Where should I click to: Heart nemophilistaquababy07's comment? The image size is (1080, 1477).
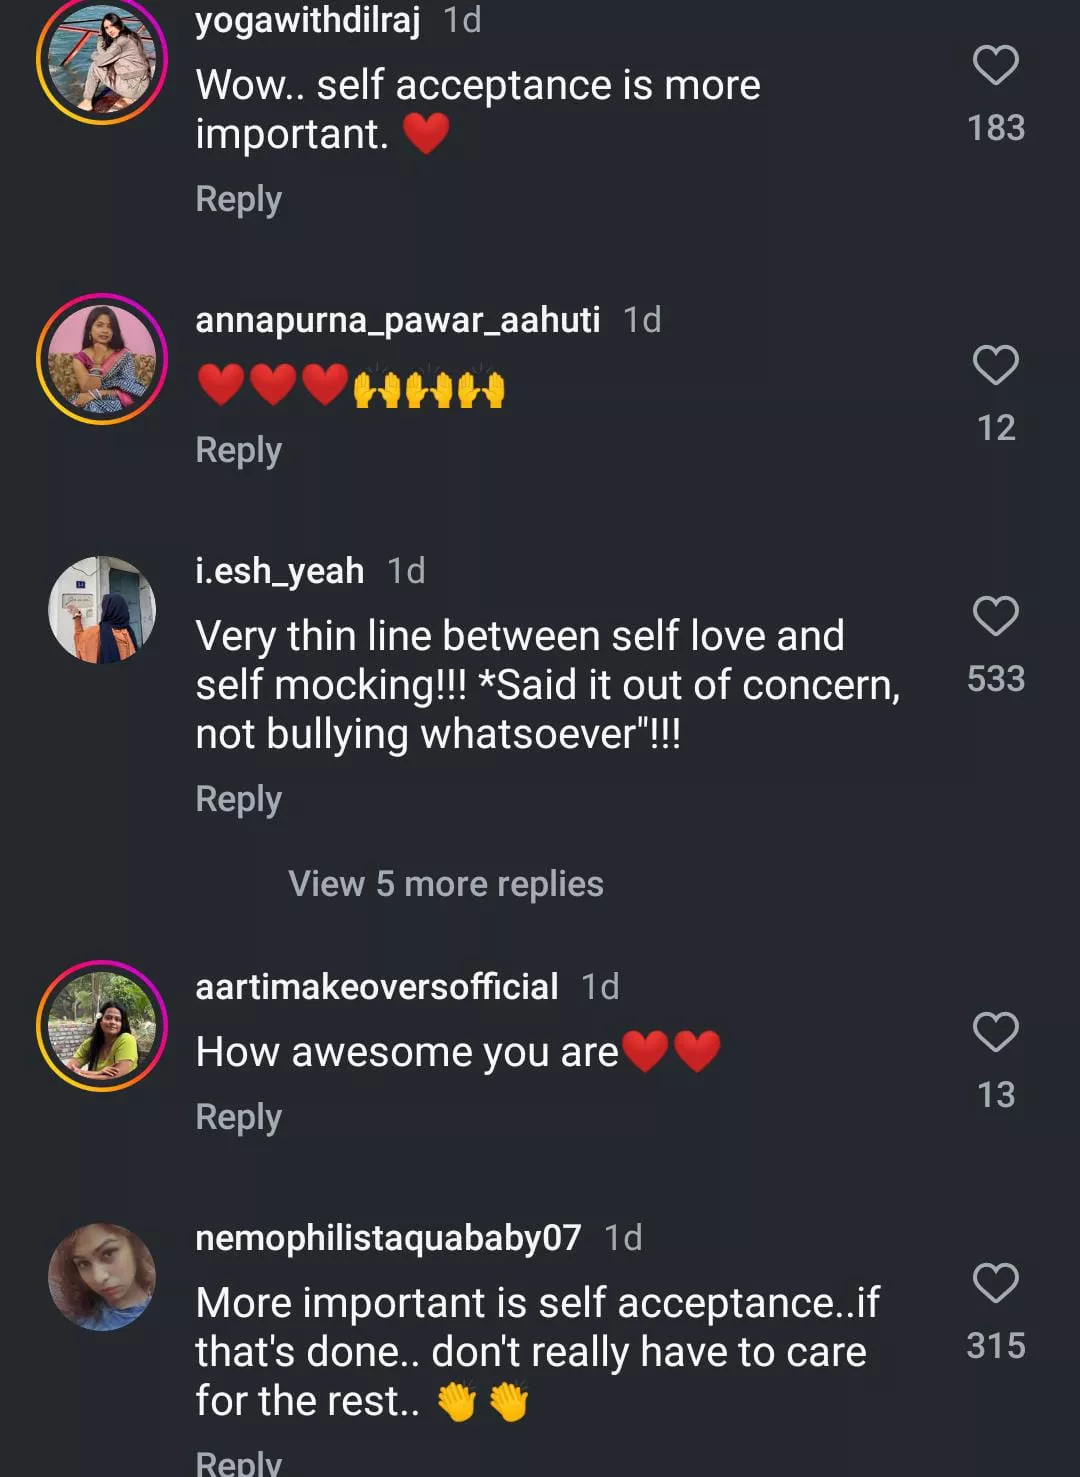coord(995,1284)
